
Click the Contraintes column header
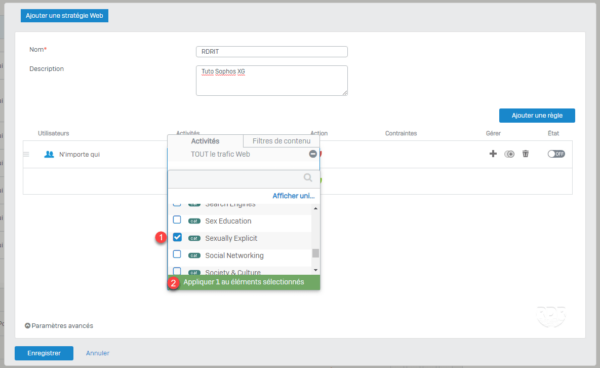(x=401, y=134)
